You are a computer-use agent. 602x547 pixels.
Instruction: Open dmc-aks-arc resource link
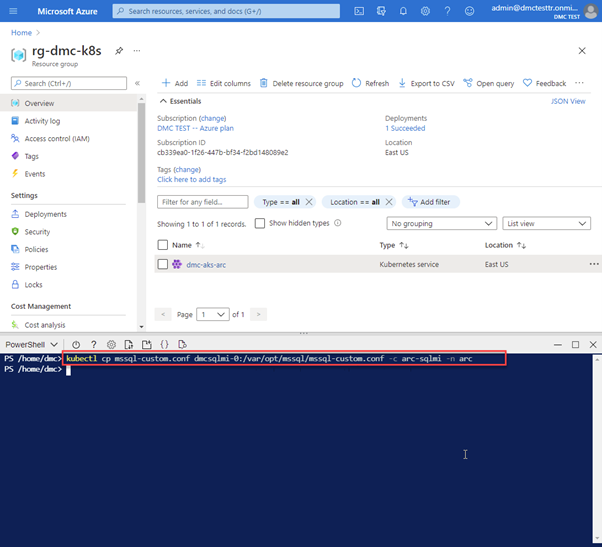[x=206, y=264]
